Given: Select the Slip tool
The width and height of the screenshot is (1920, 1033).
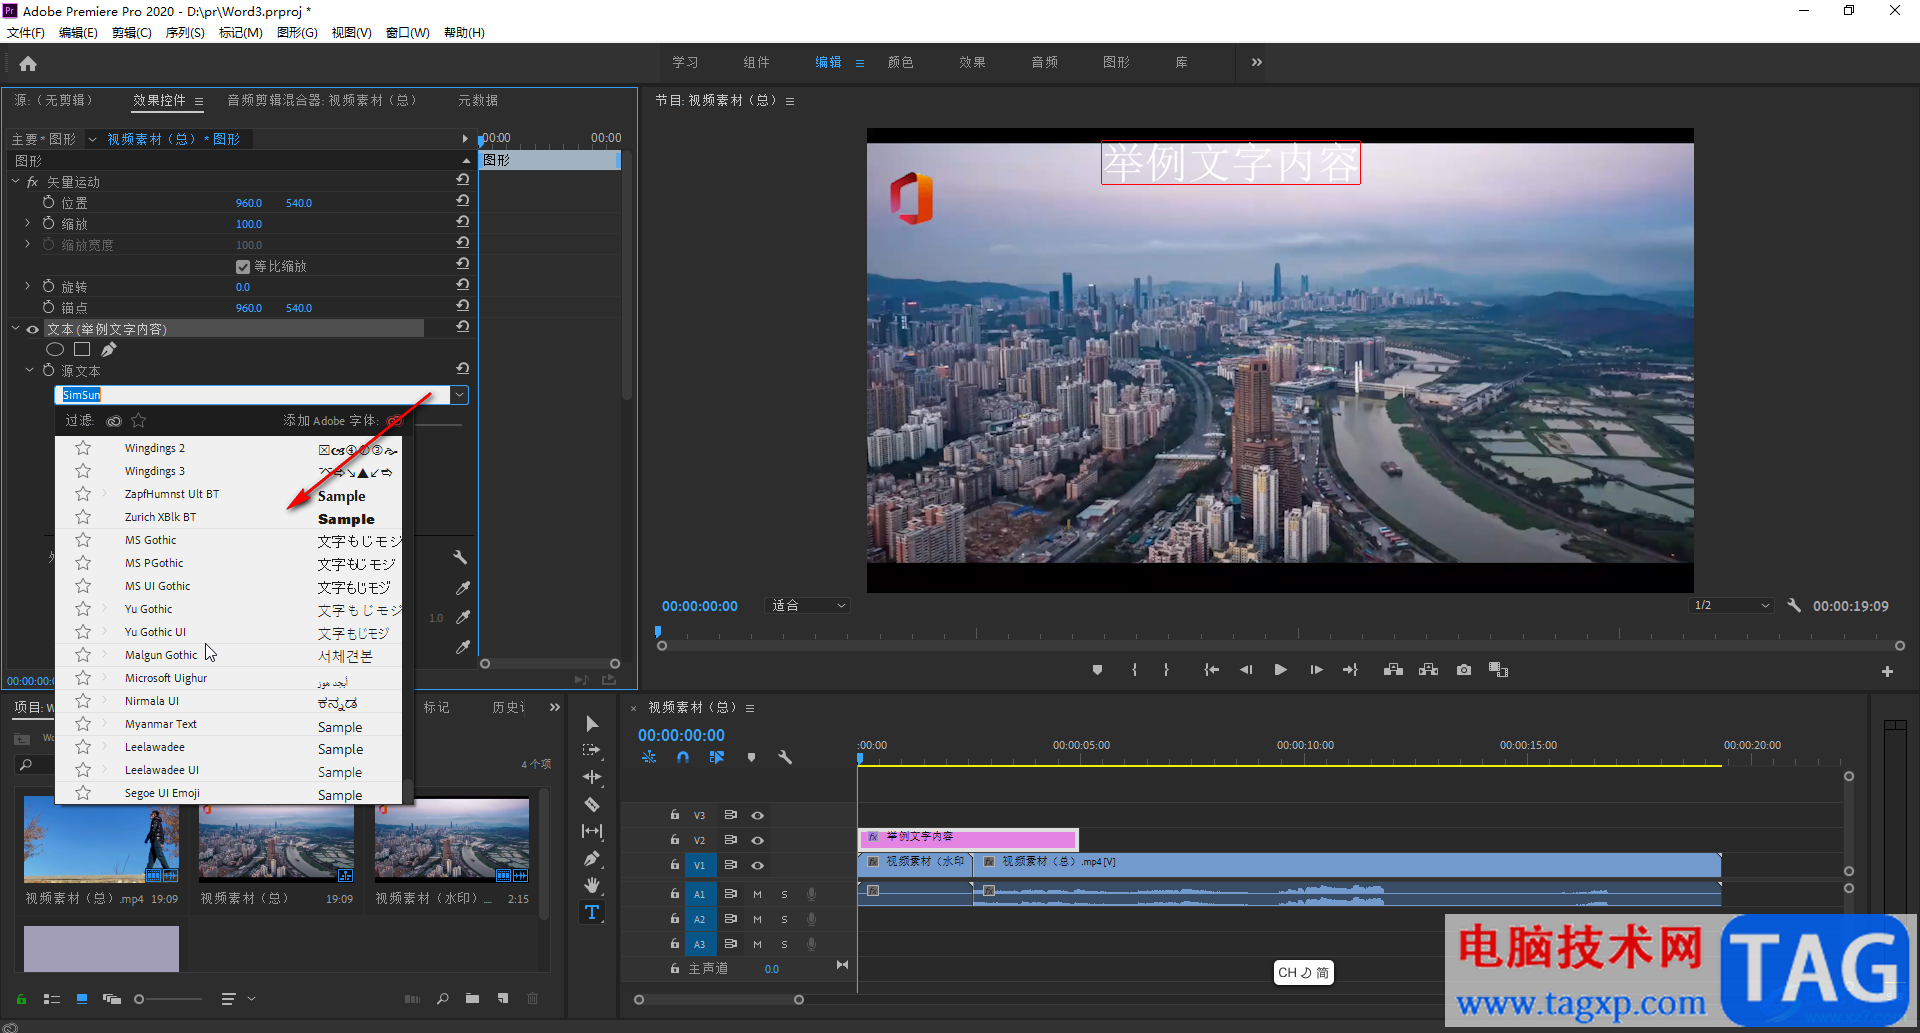Looking at the screenshot, I should click(592, 831).
